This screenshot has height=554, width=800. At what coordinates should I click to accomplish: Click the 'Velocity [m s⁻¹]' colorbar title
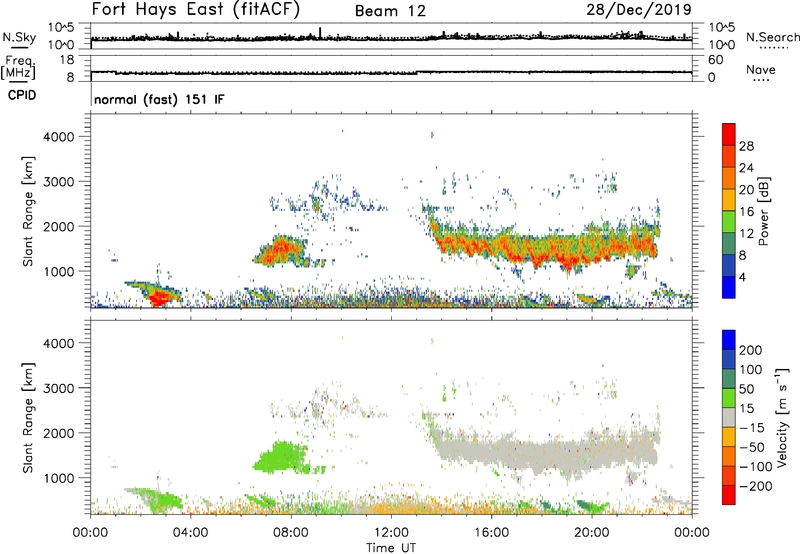(782, 417)
